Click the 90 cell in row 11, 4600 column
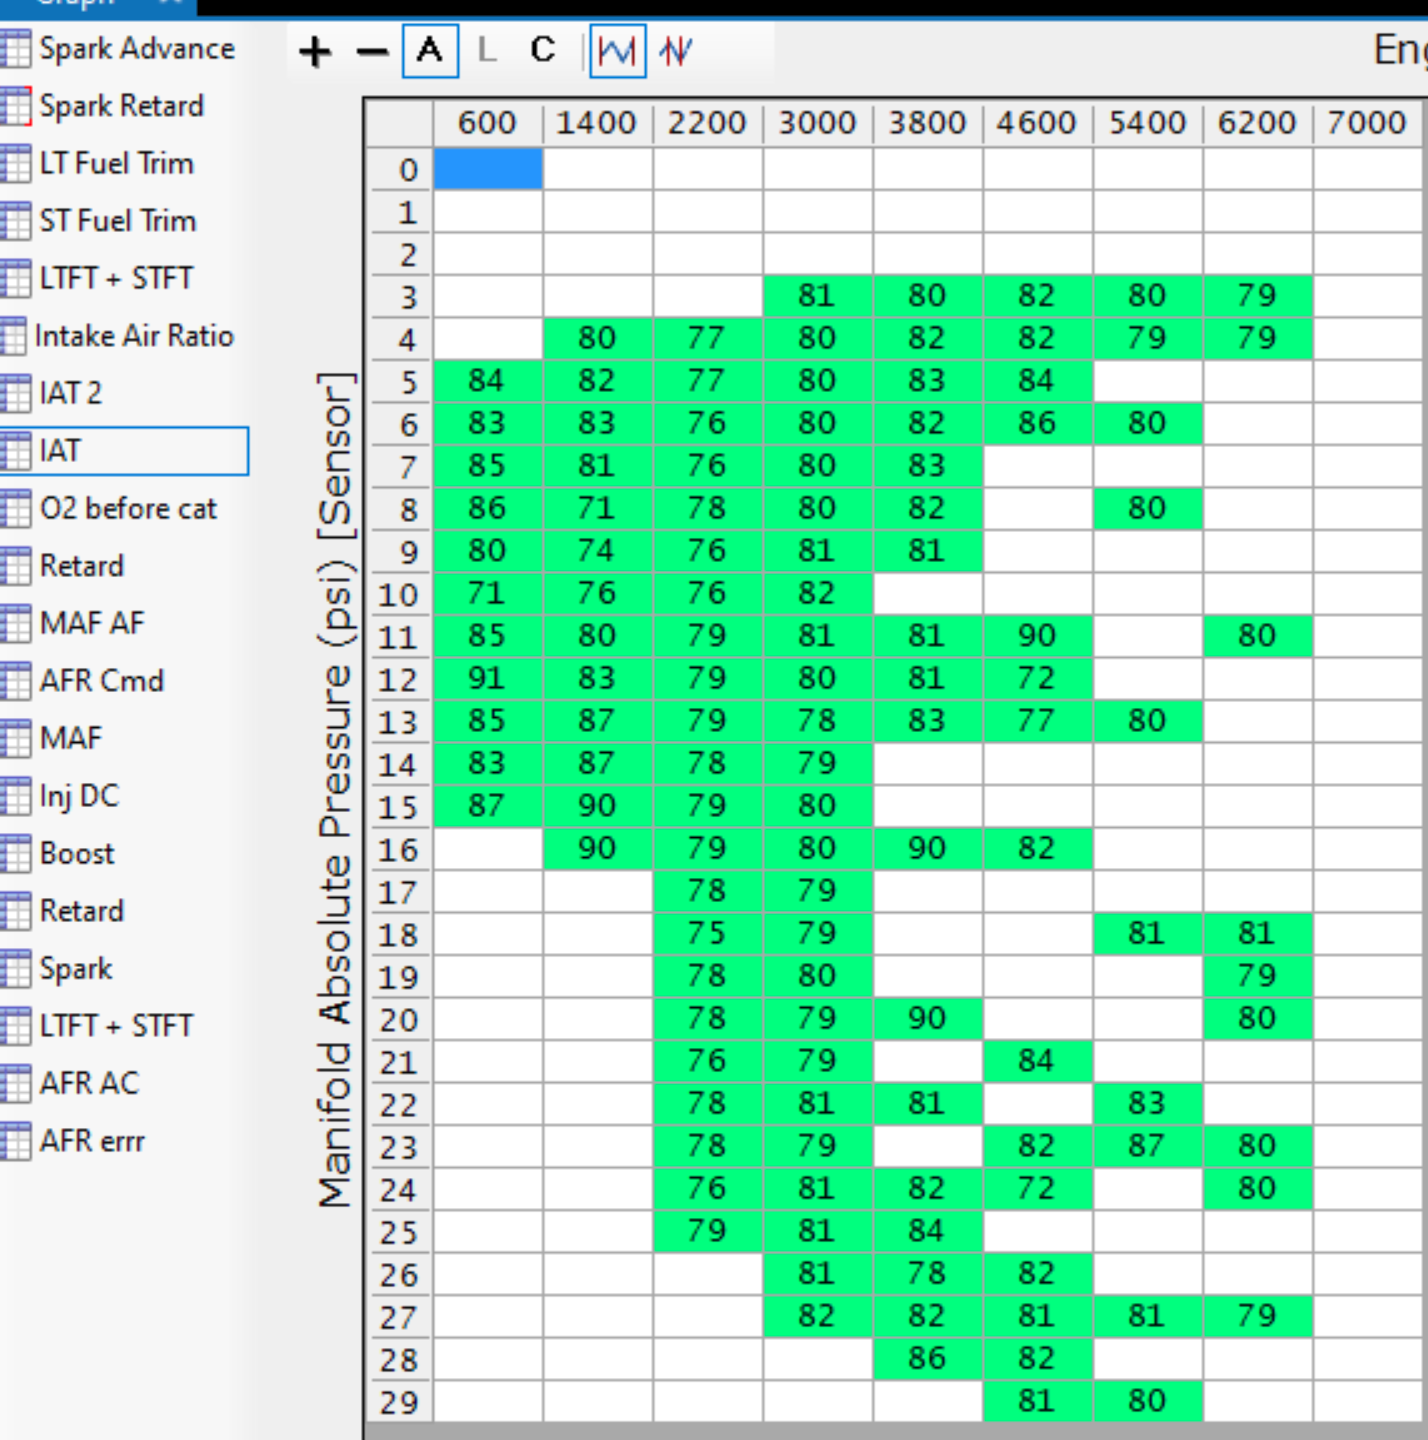The width and height of the screenshot is (1428, 1440). click(x=1038, y=636)
